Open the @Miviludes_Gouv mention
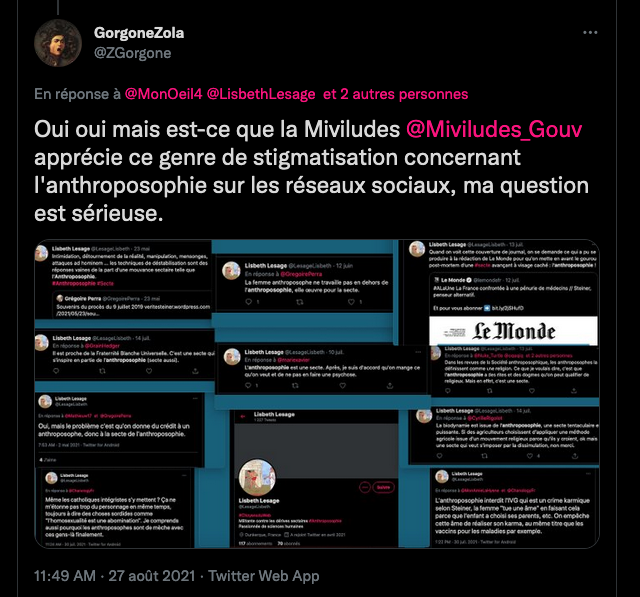This screenshot has width=640, height=597. pyautogui.click(x=494, y=129)
